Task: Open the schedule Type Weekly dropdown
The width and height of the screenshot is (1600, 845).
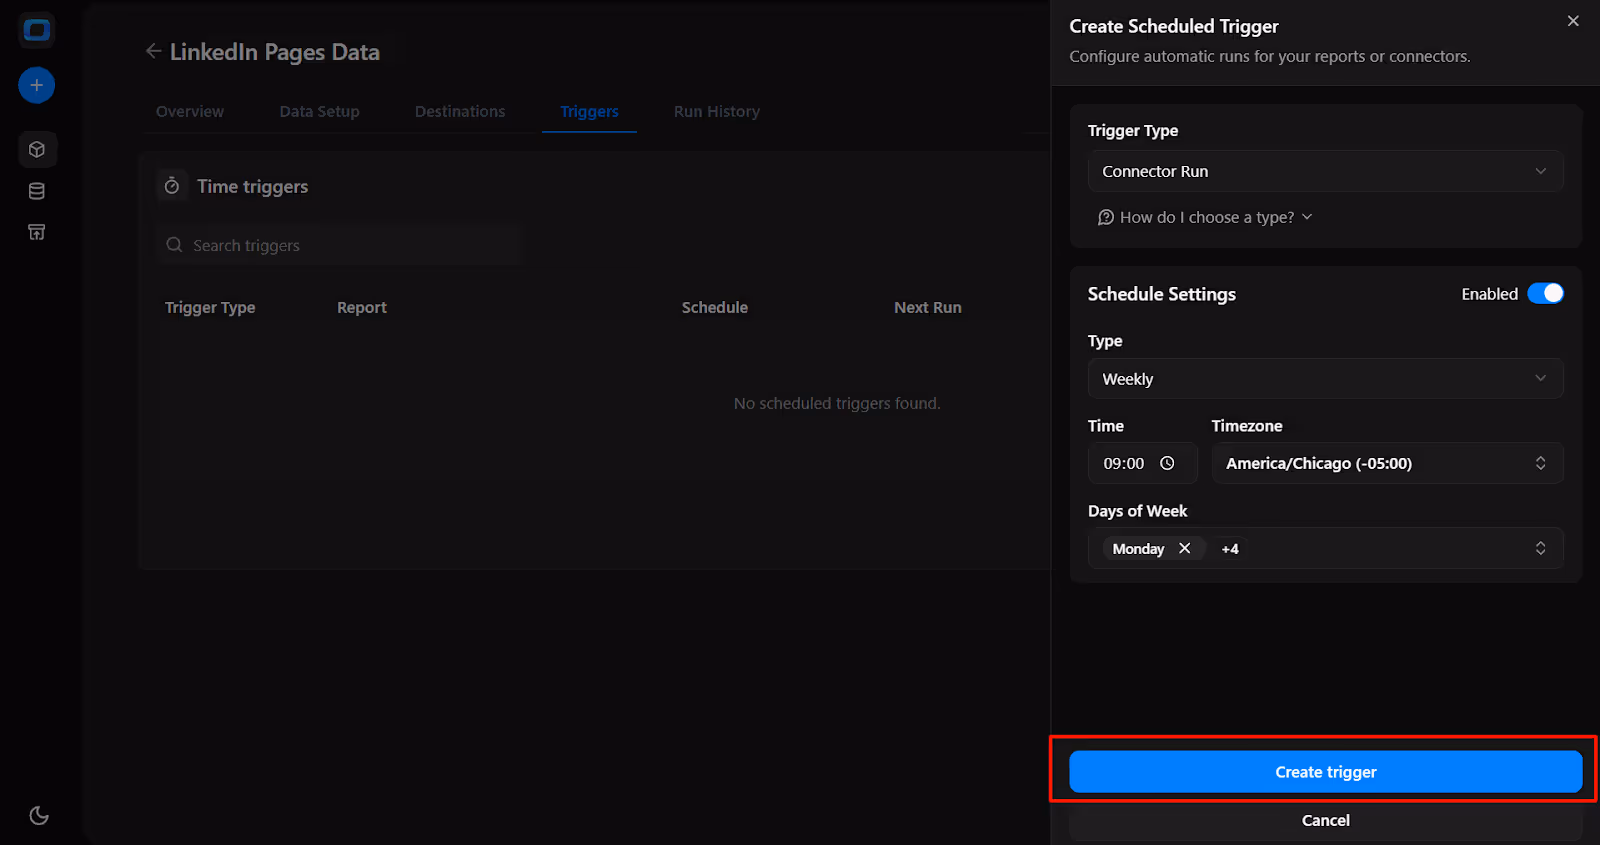Action: [1325, 379]
